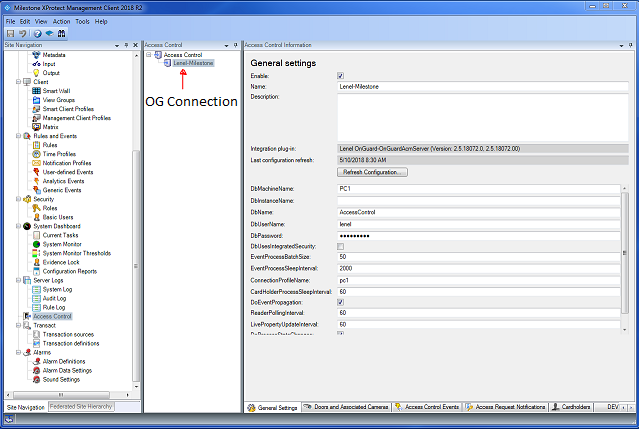Select the Roles keys icon

(x=36, y=208)
